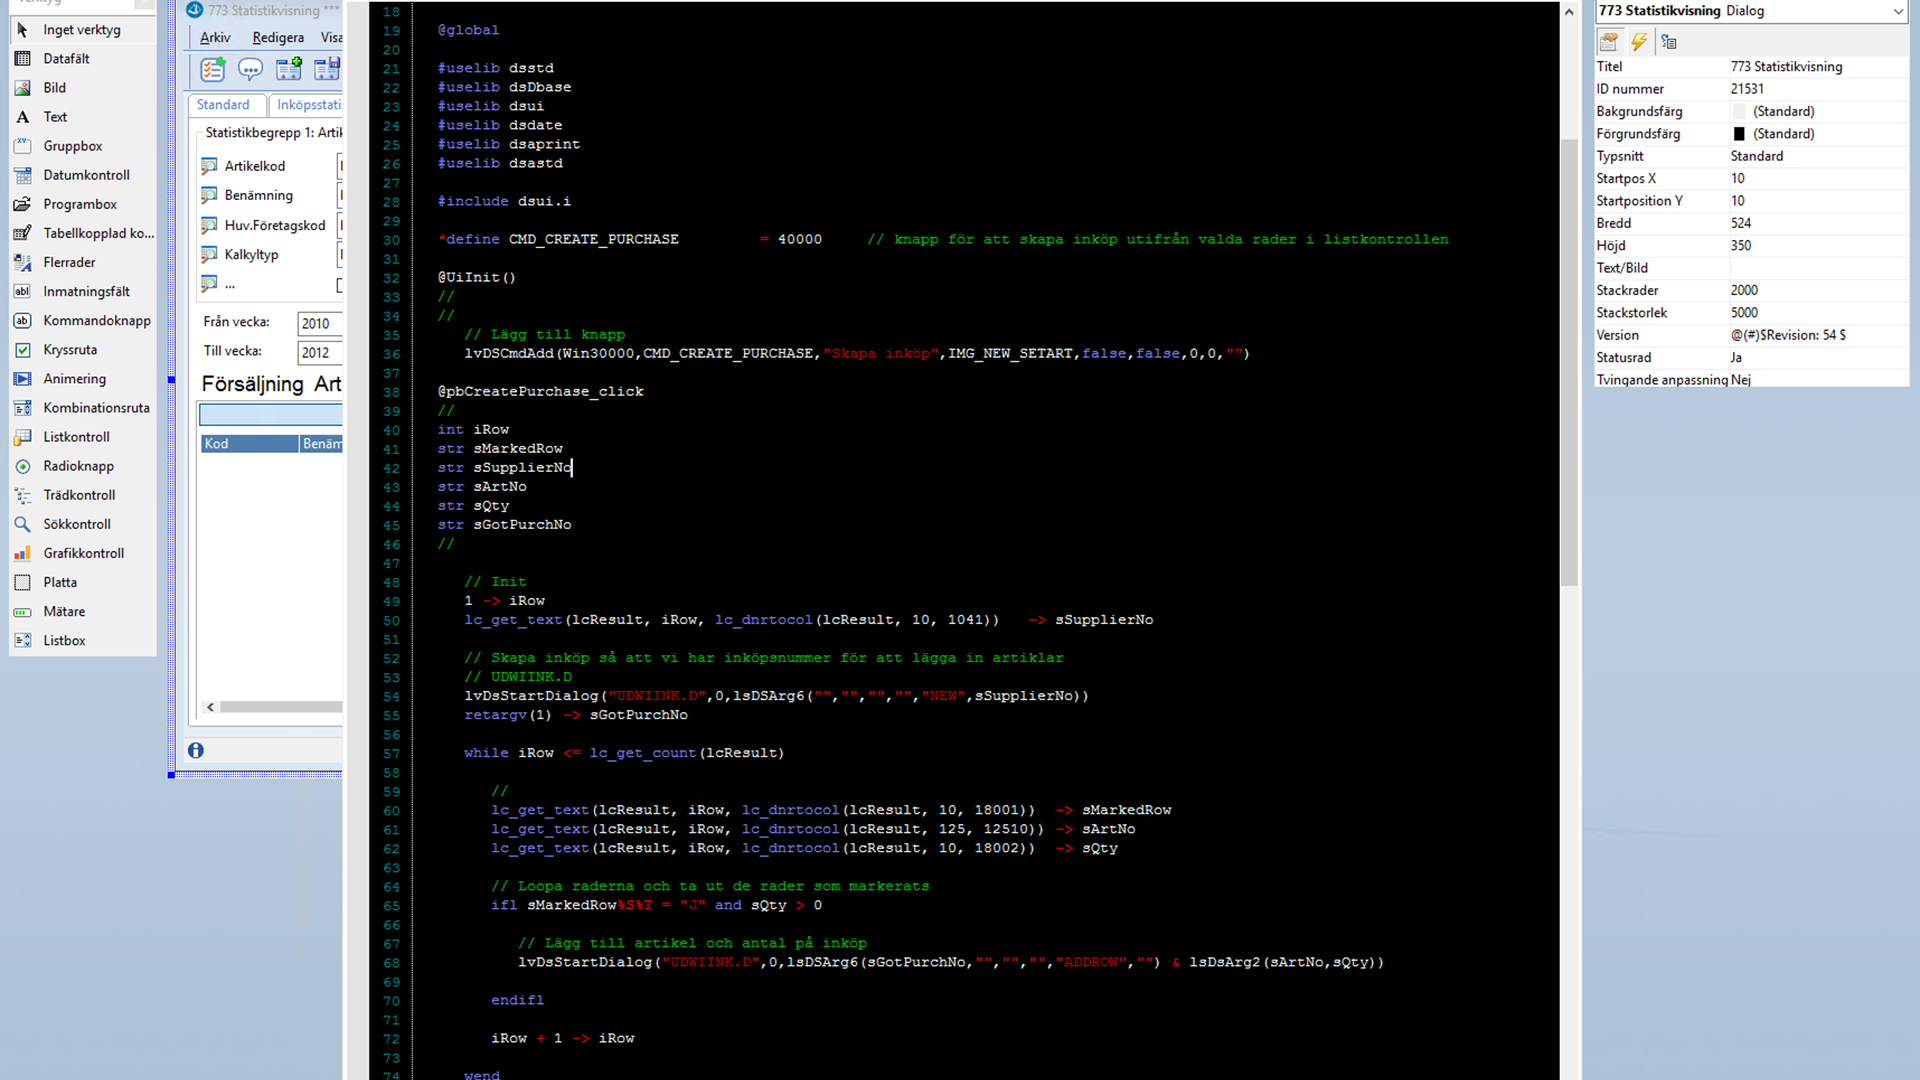This screenshot has height=1080, width=1920.
Task: Select the Listkontroll tool in toolbox
Action: coord(76,437)
